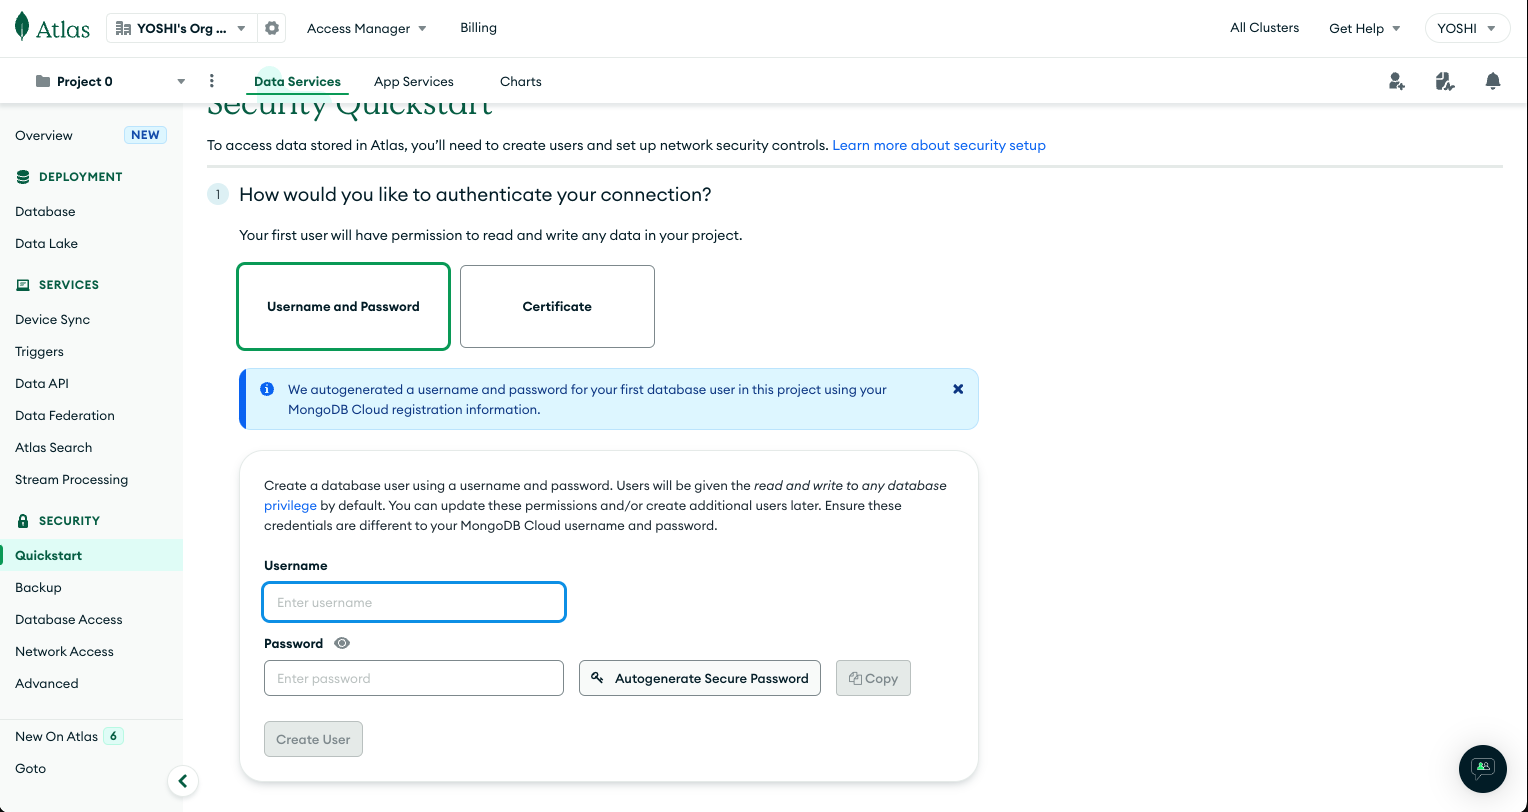Click Goto in the sidebar
The image size is (1528, 812).
coord(31,768)
